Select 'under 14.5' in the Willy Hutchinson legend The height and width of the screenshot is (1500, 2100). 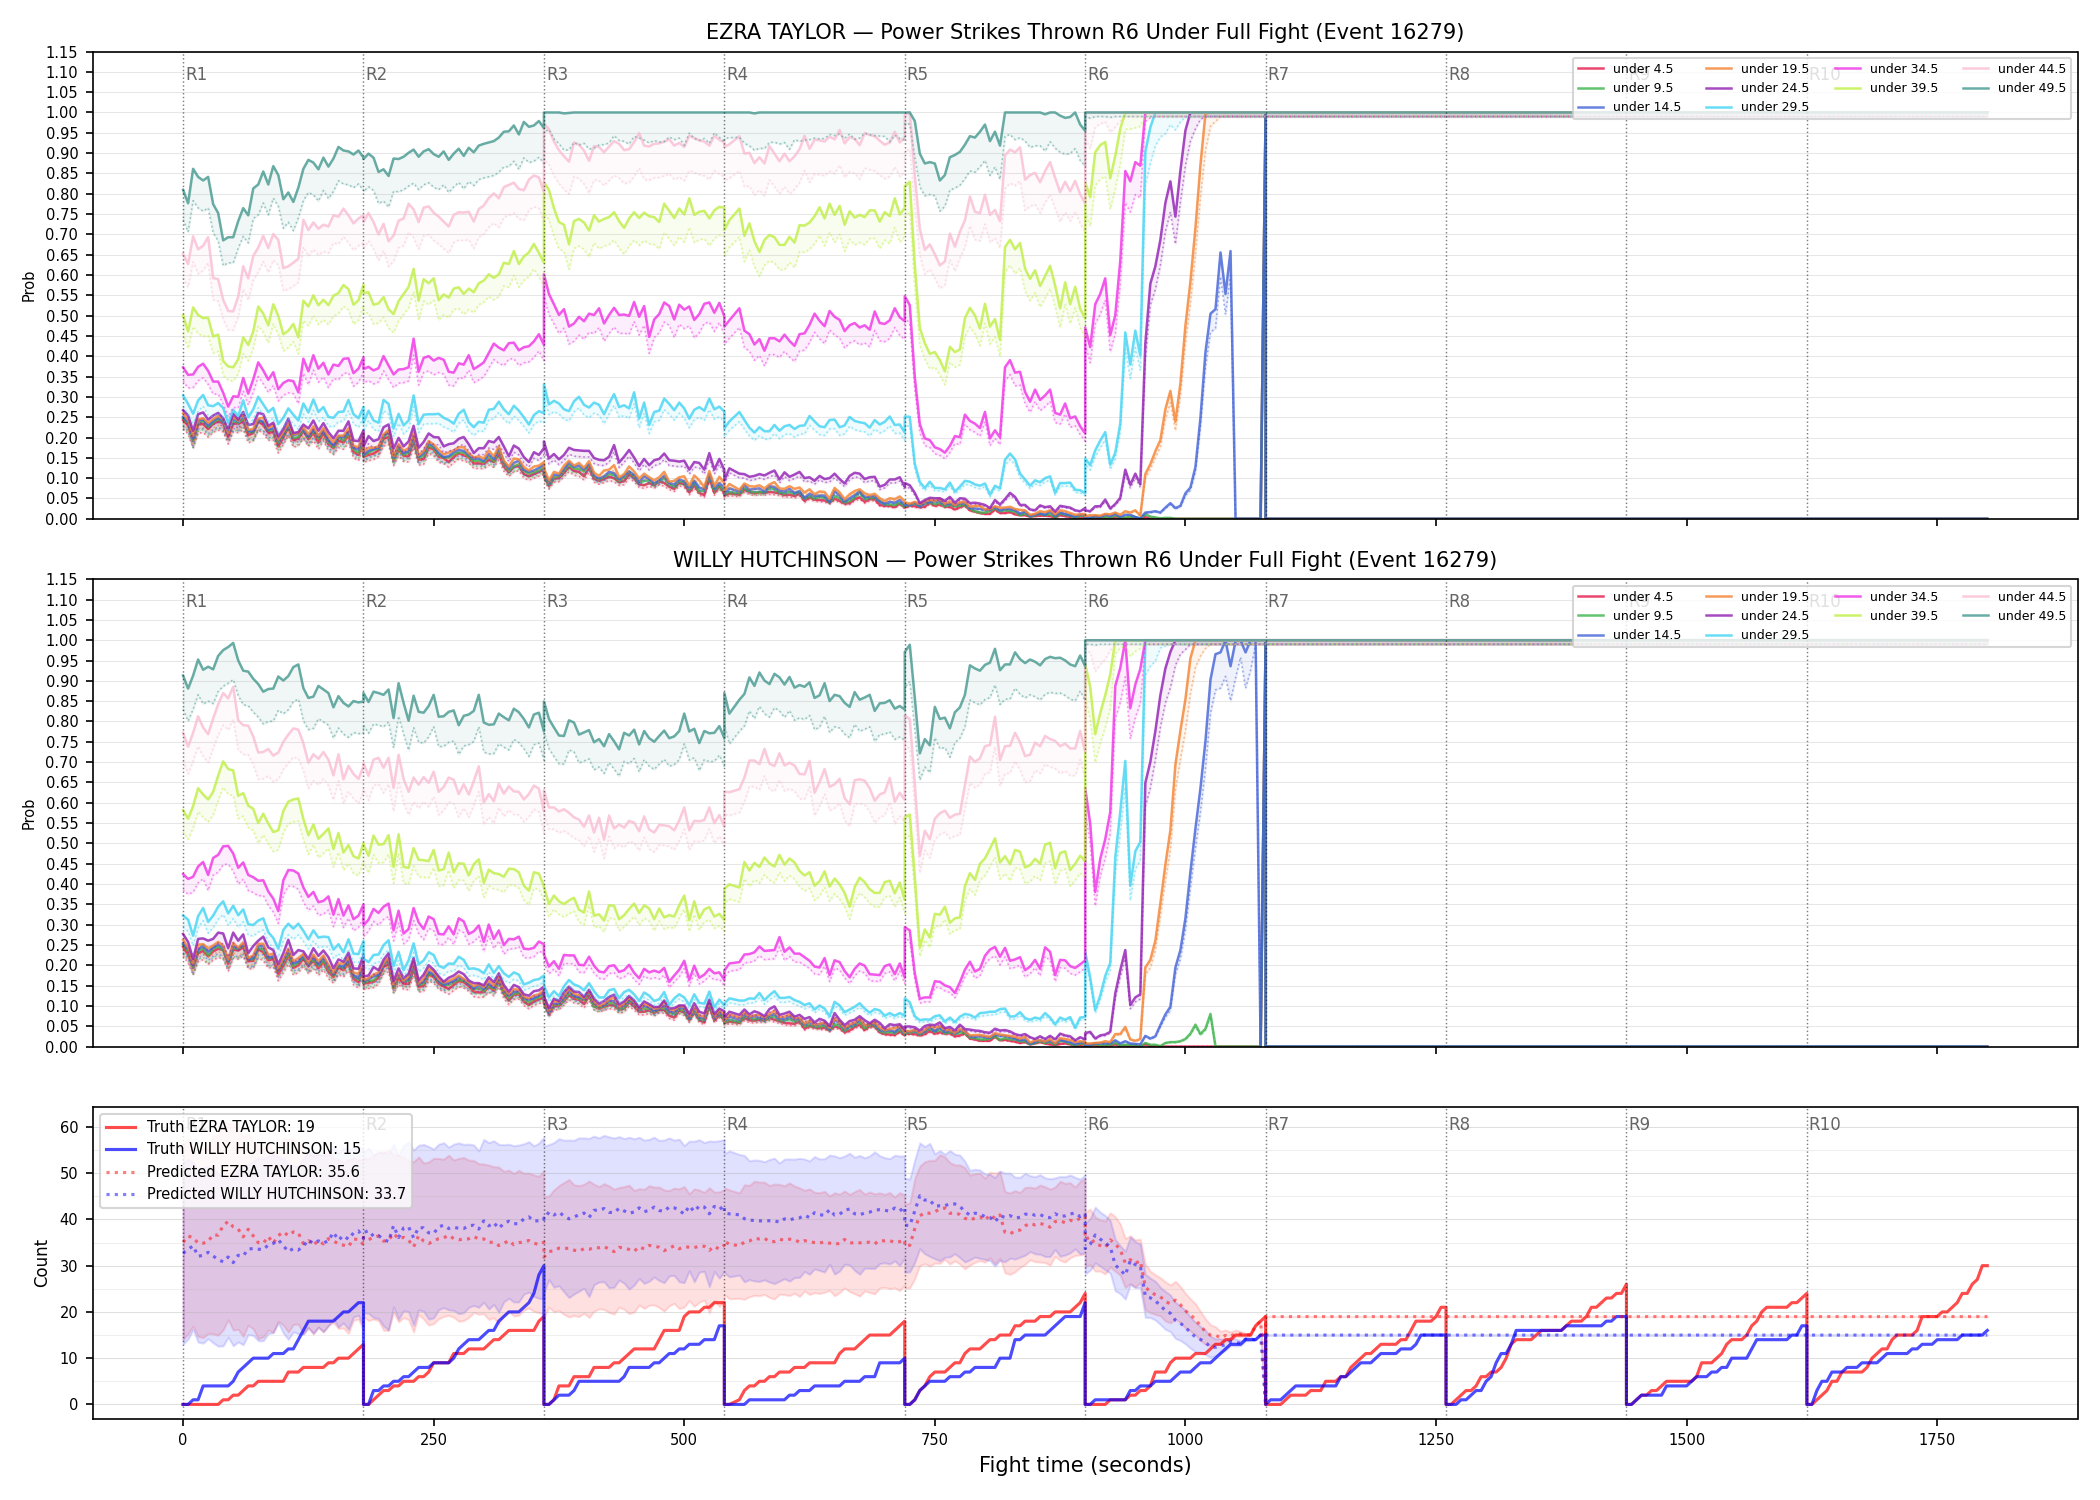[x=1629, y=635]
